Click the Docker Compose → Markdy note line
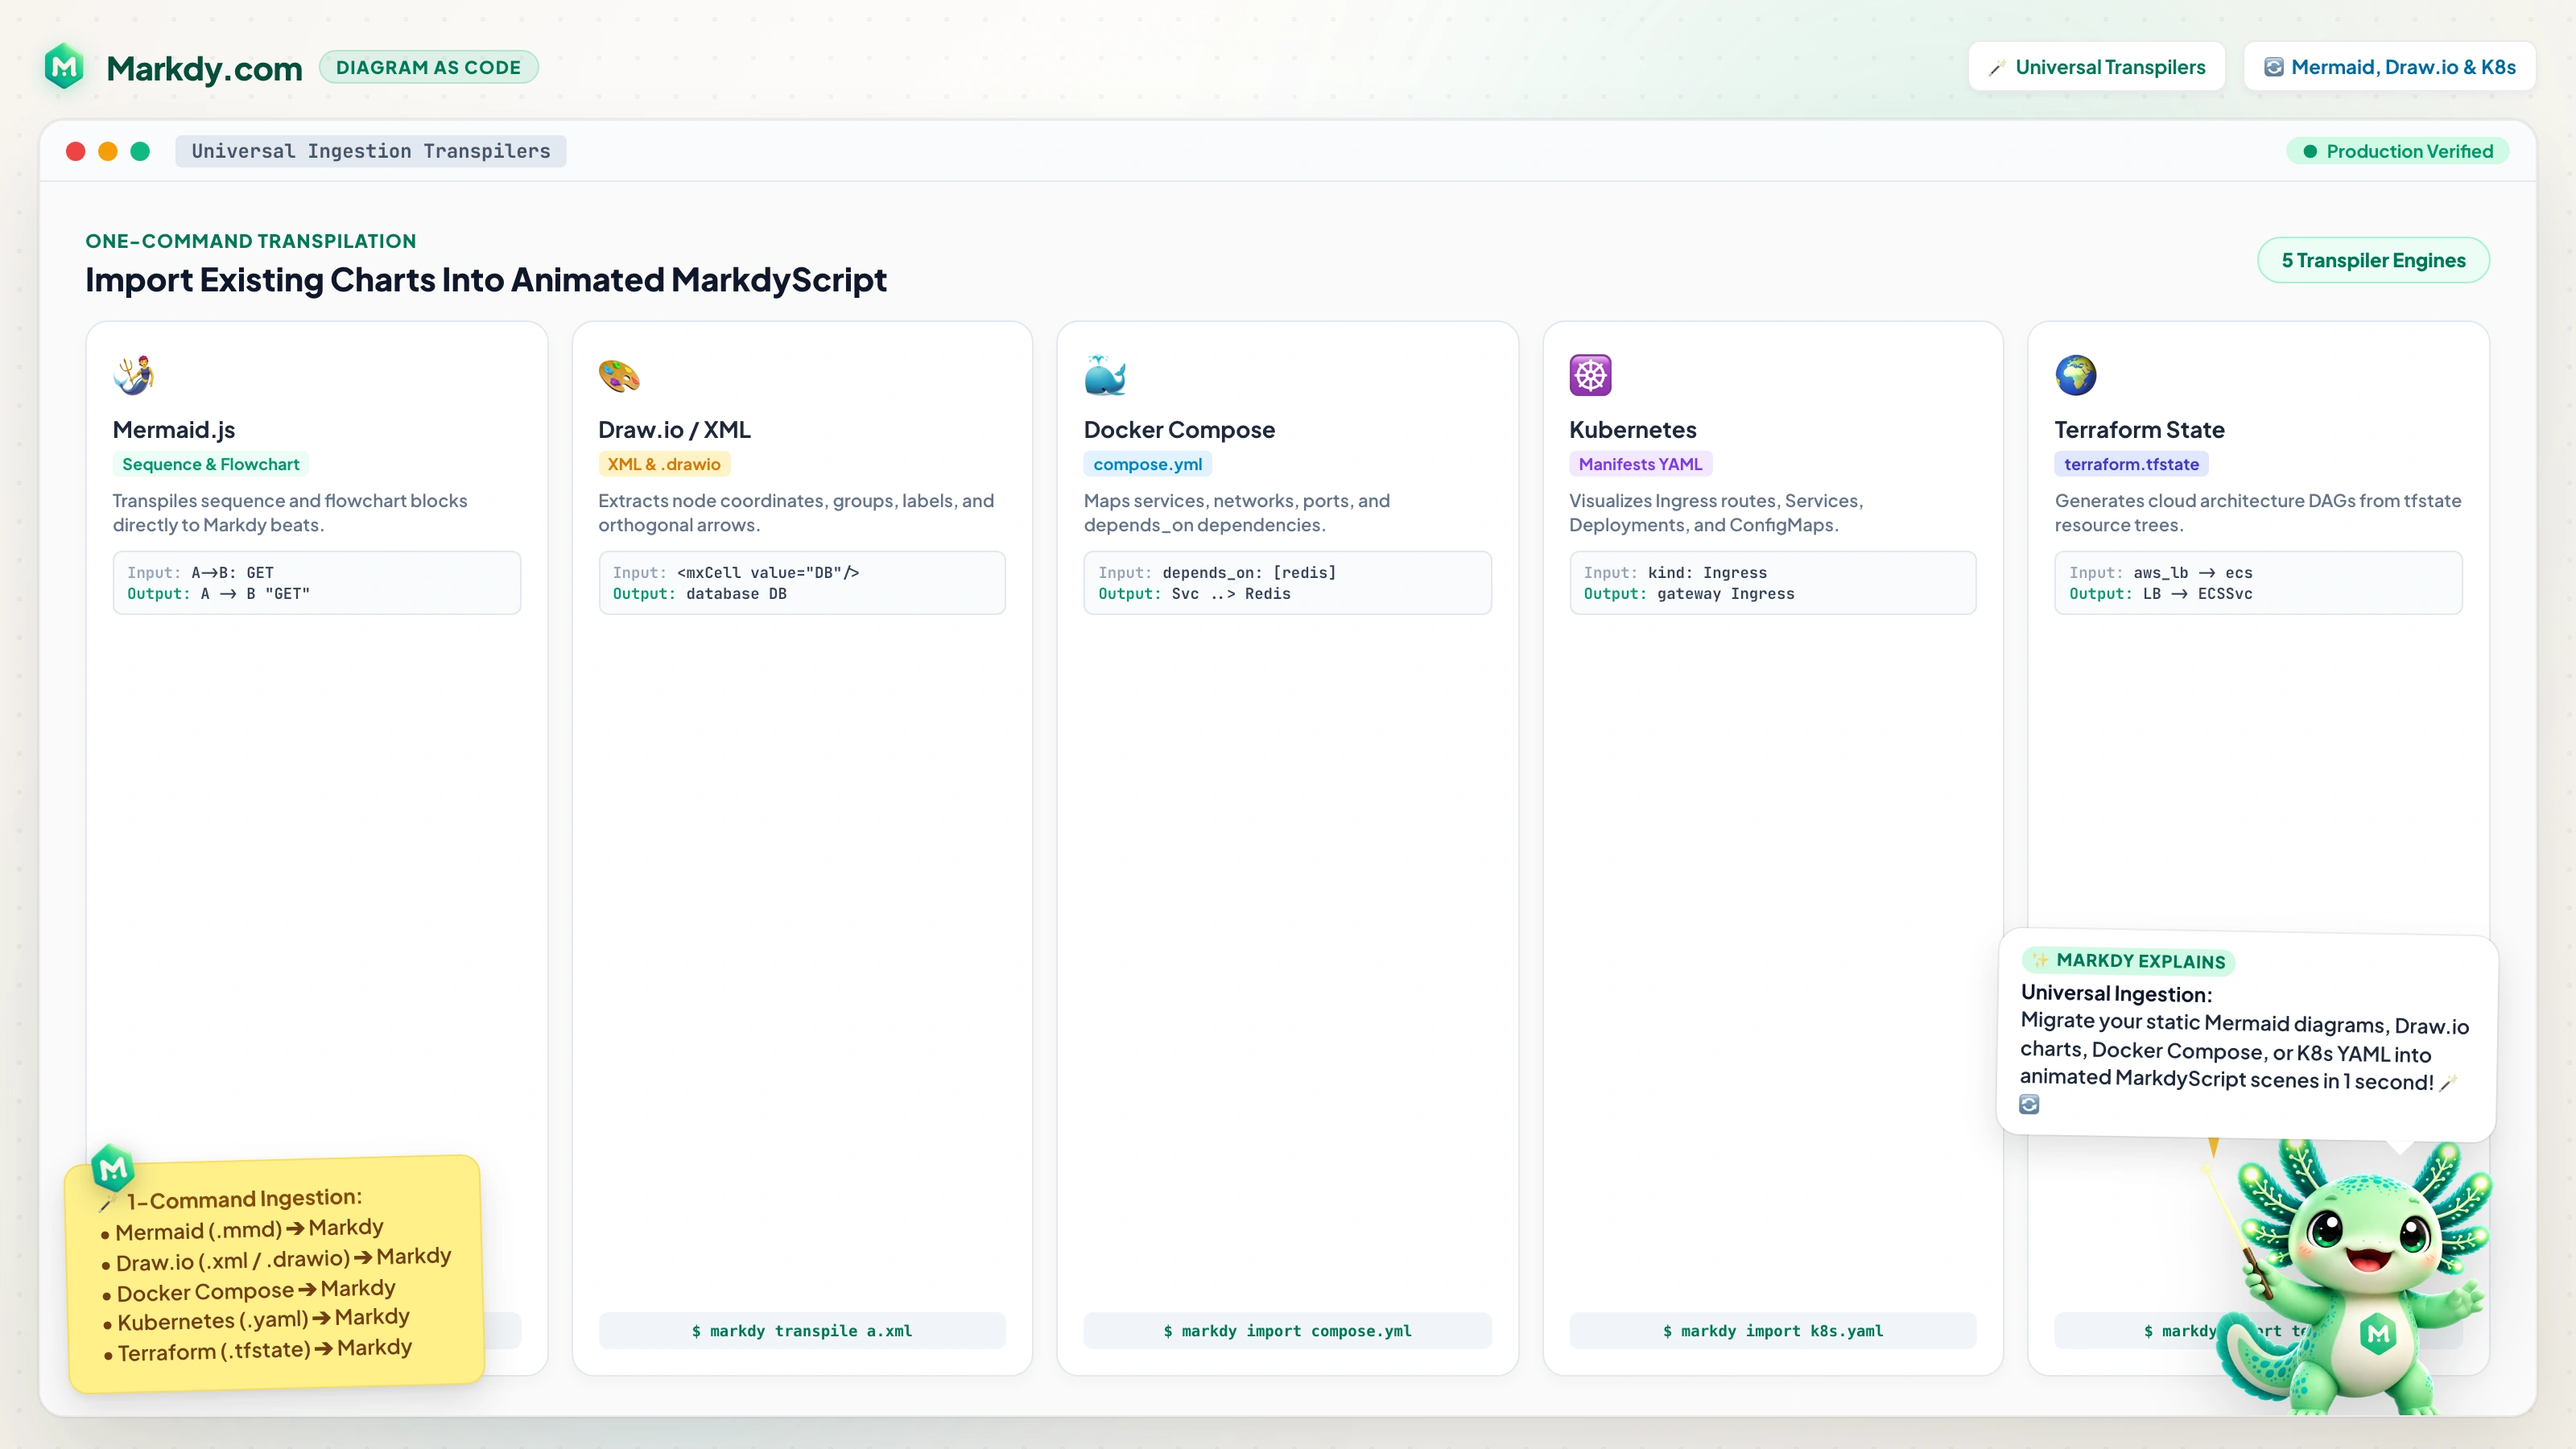Image resolution: width=2576 pixels, height=1449 pixels. 248,1290
